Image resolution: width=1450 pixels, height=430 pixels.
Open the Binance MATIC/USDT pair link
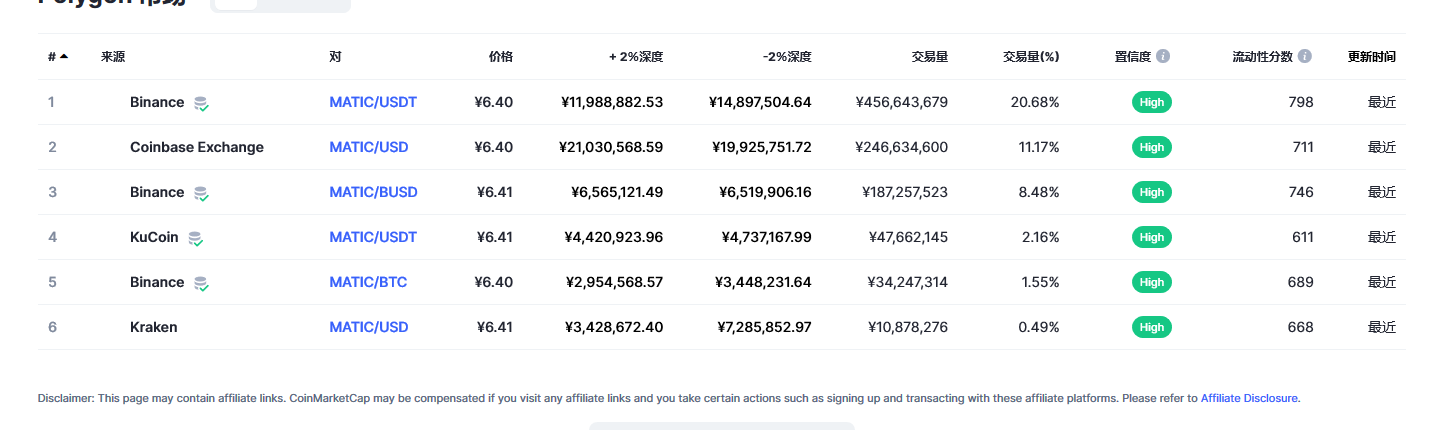[373, 102]
